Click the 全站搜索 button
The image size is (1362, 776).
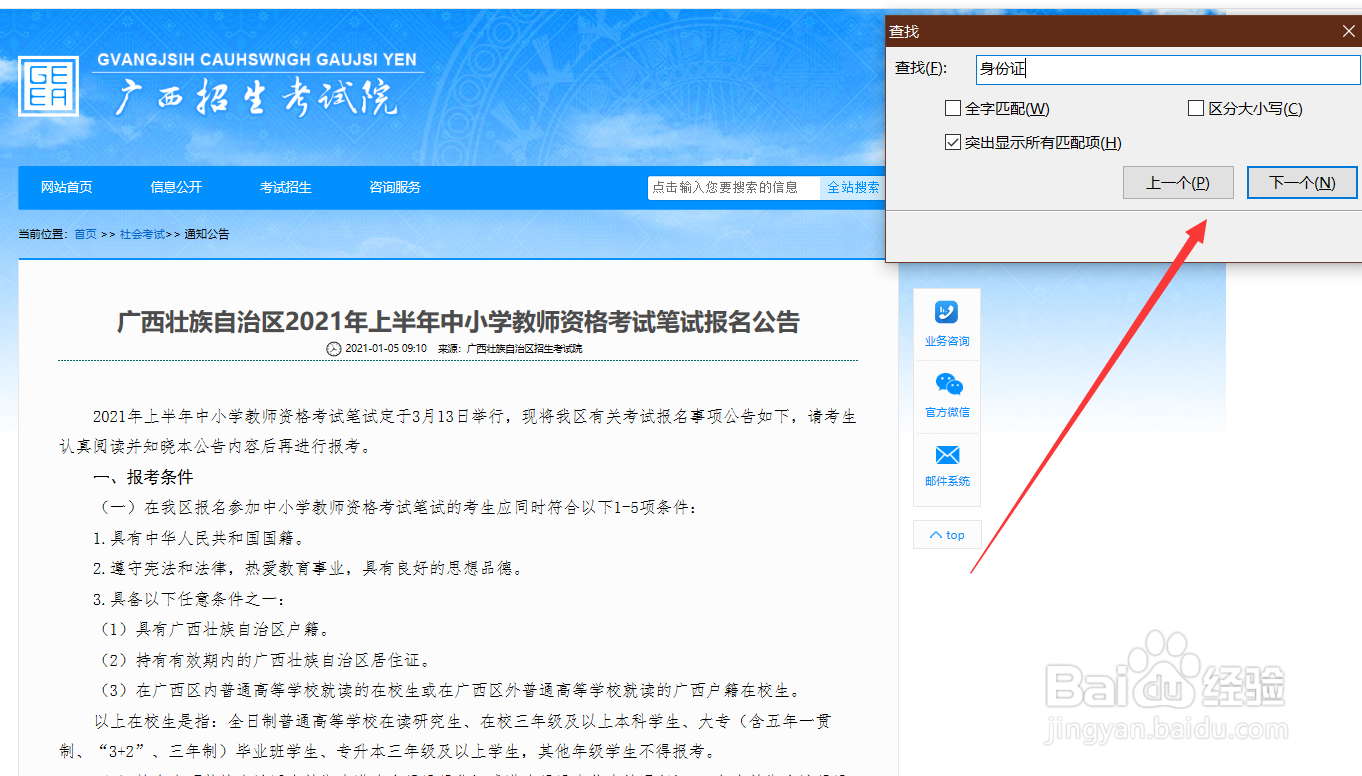click(853, 187)
